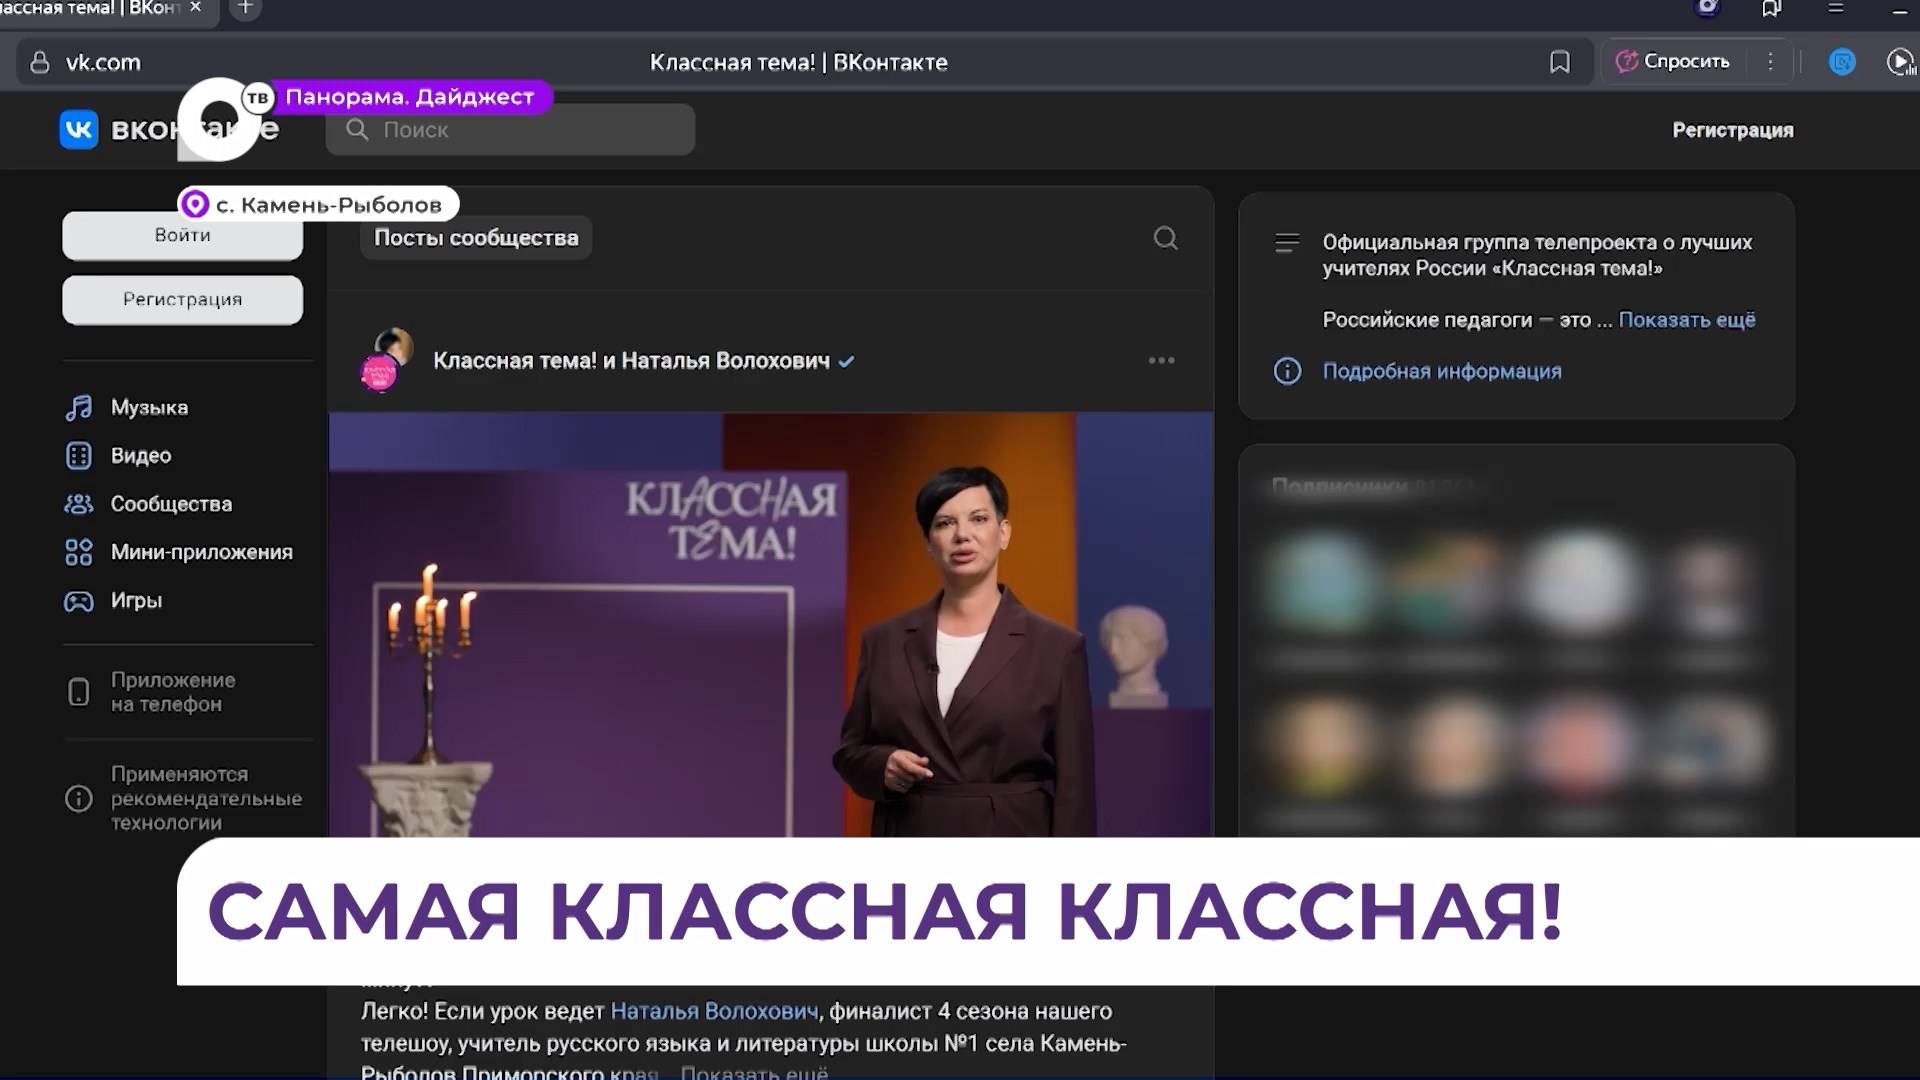Open the Приложение на телефон phone icon
The image size is (1920, 1080).
coord(79,692)
